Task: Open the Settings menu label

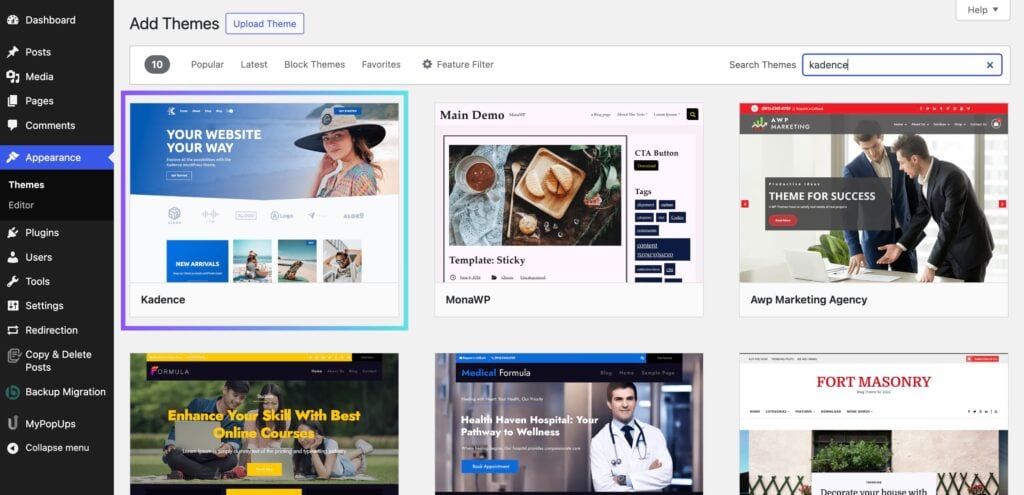Action: coord(44,306)
